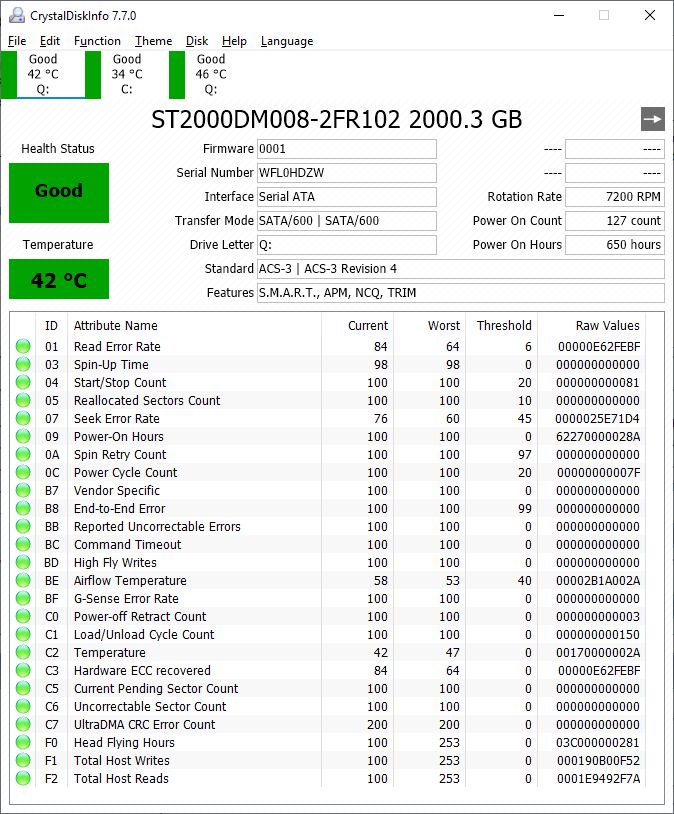Click status orb for G-Sense Error Rate
The width and height of the screenshot is (674, 814).
[x=23, y=599]
